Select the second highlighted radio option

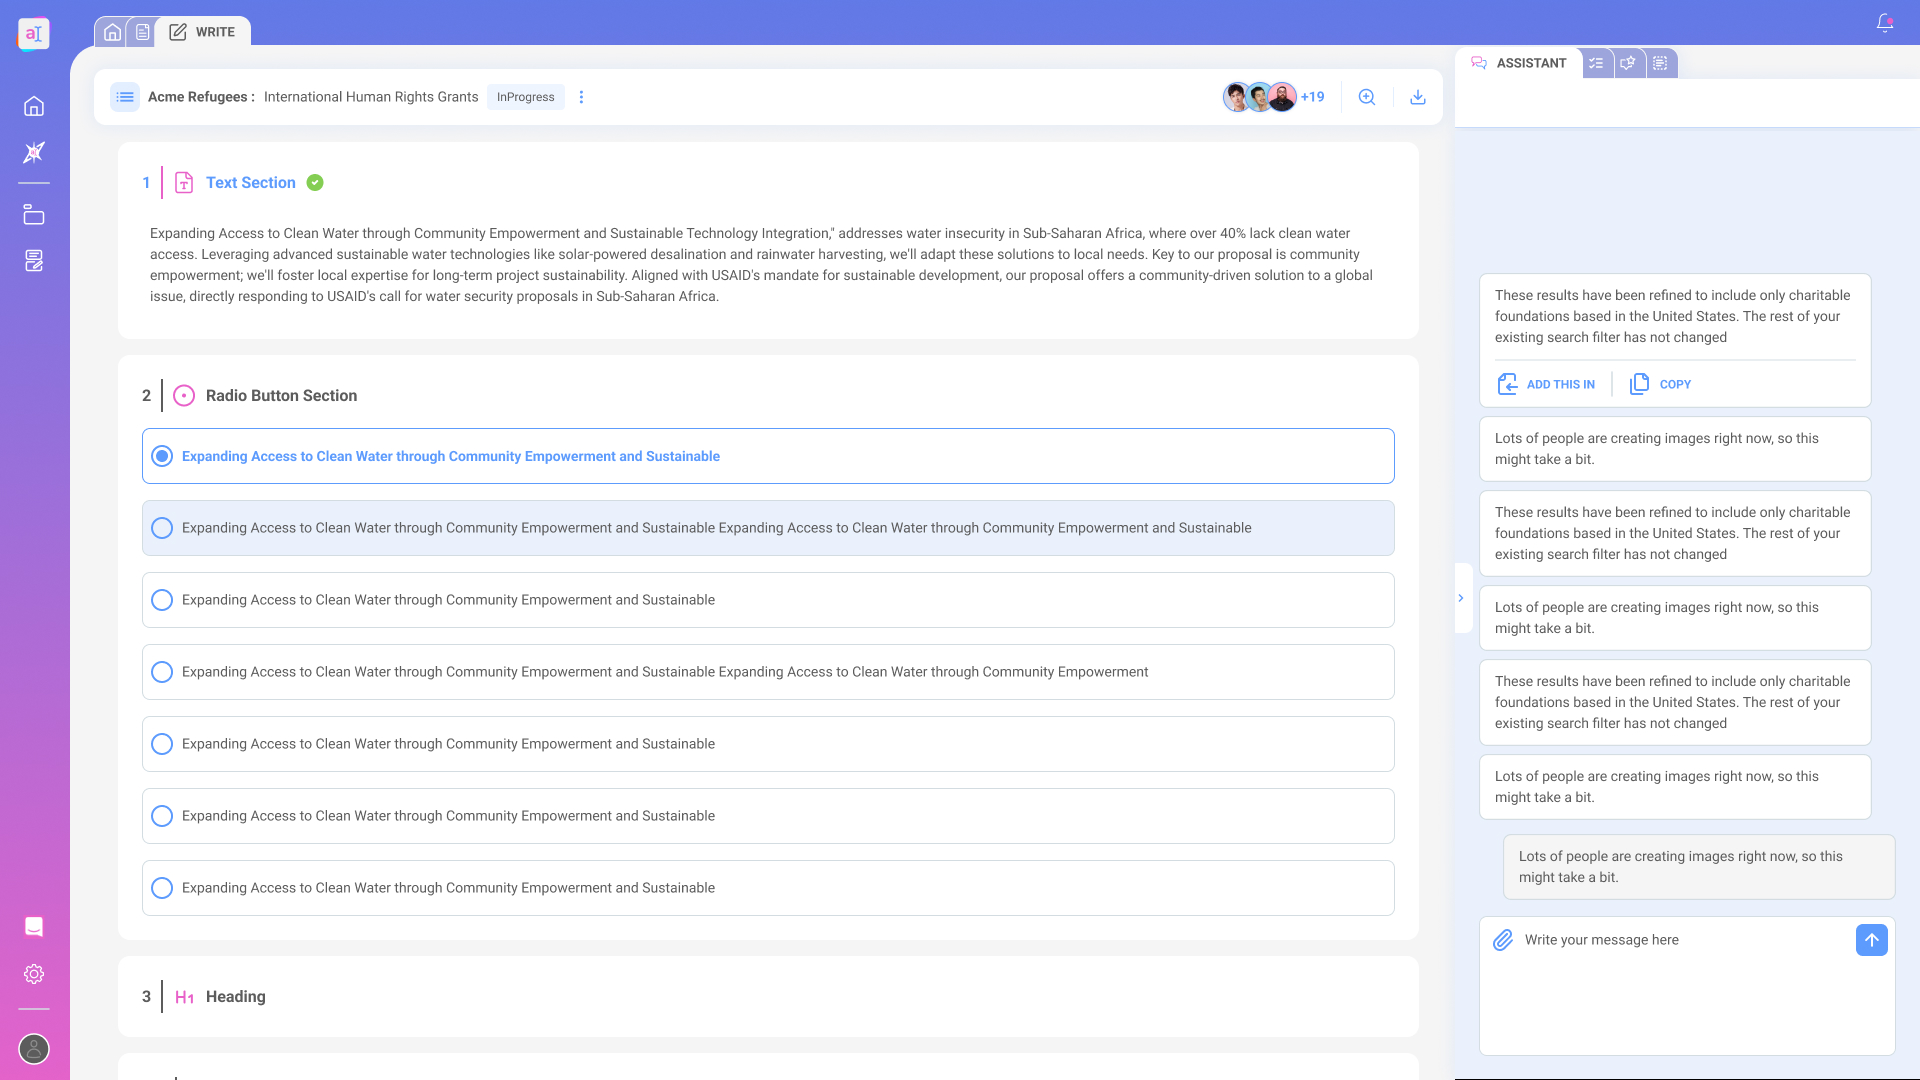[x=768, y=528]
